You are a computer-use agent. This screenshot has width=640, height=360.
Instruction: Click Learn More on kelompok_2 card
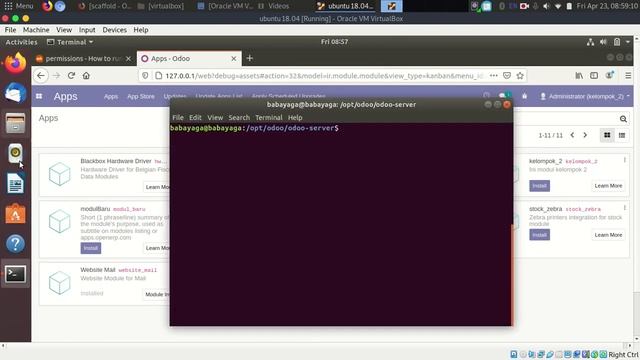pos(608,186)
